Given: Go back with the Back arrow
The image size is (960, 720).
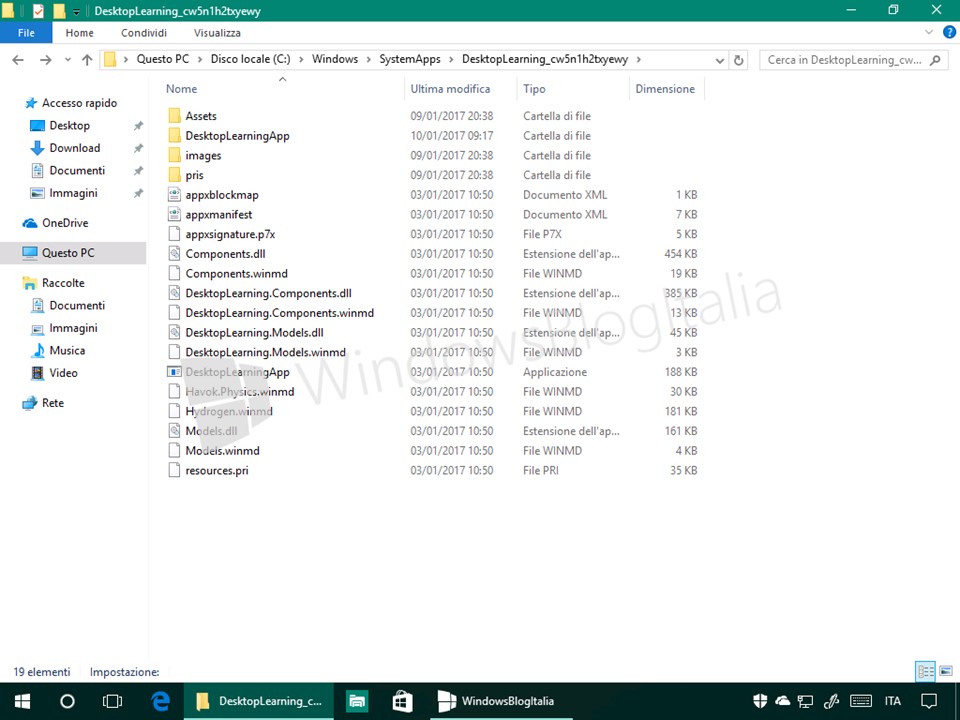Looking at the screenshot, I should coord(18,59).
